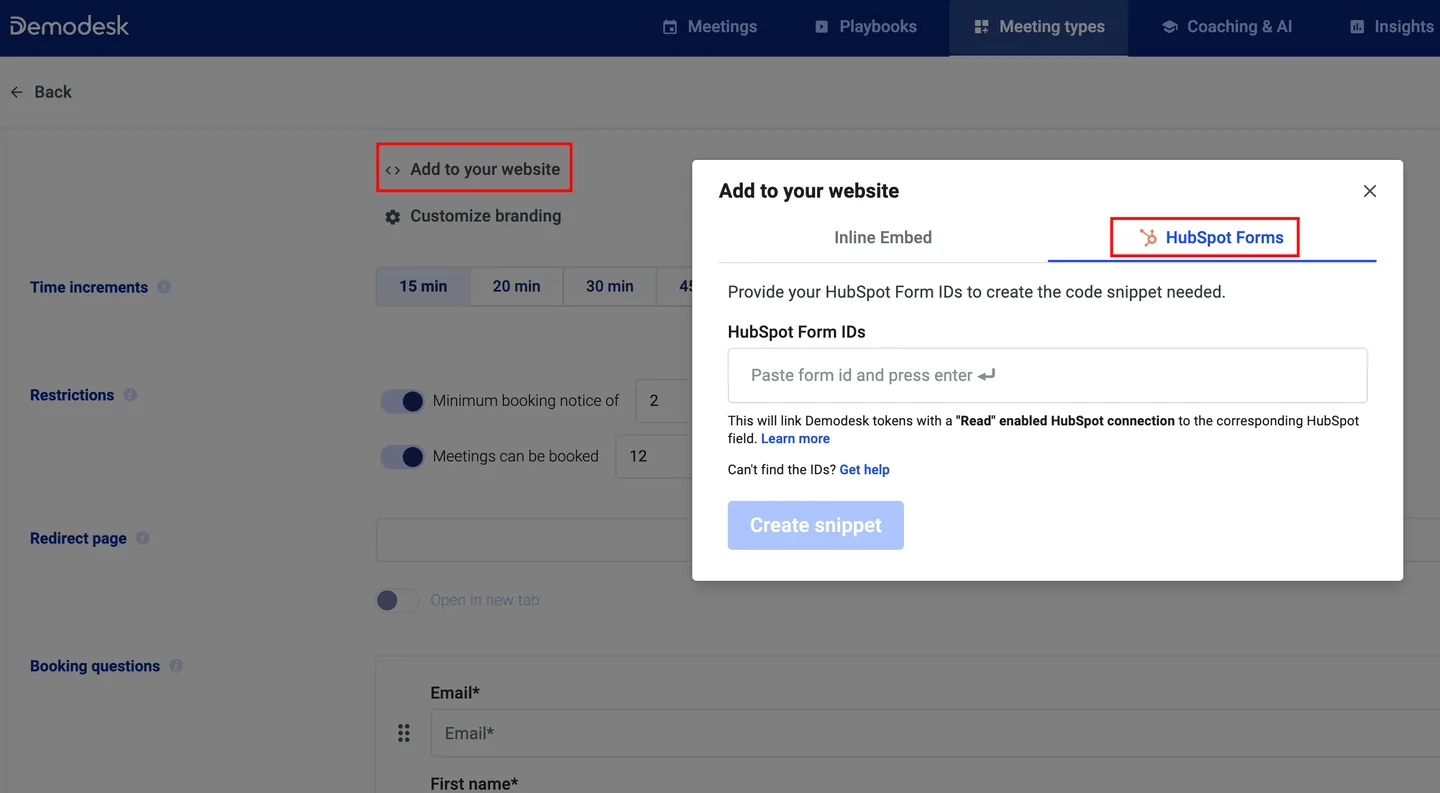
Task: Select the 20 min increment
Action: 516,286
